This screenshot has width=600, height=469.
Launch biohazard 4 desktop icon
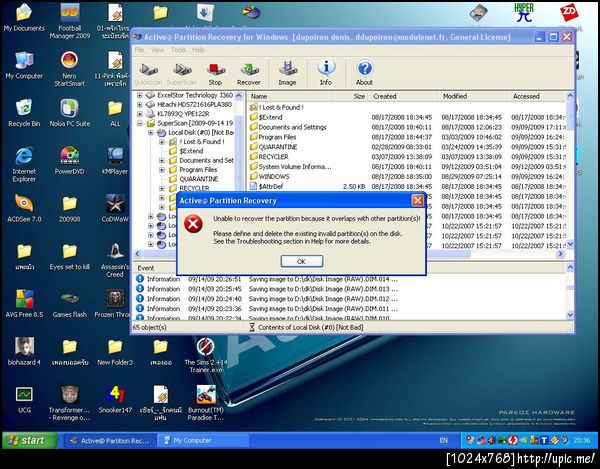click(24, 351)
